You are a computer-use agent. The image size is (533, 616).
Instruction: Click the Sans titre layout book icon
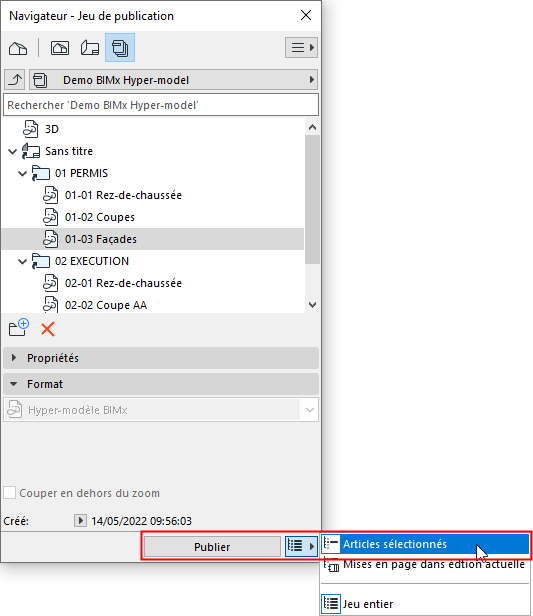(31, 151)
